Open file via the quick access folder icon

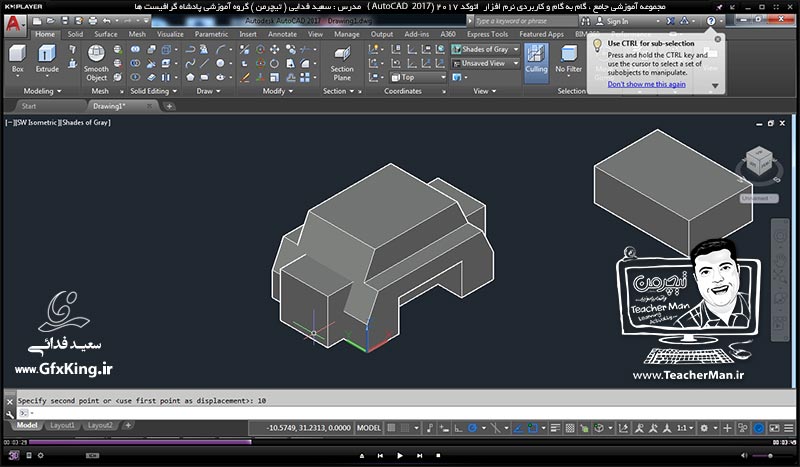point(51,21)
